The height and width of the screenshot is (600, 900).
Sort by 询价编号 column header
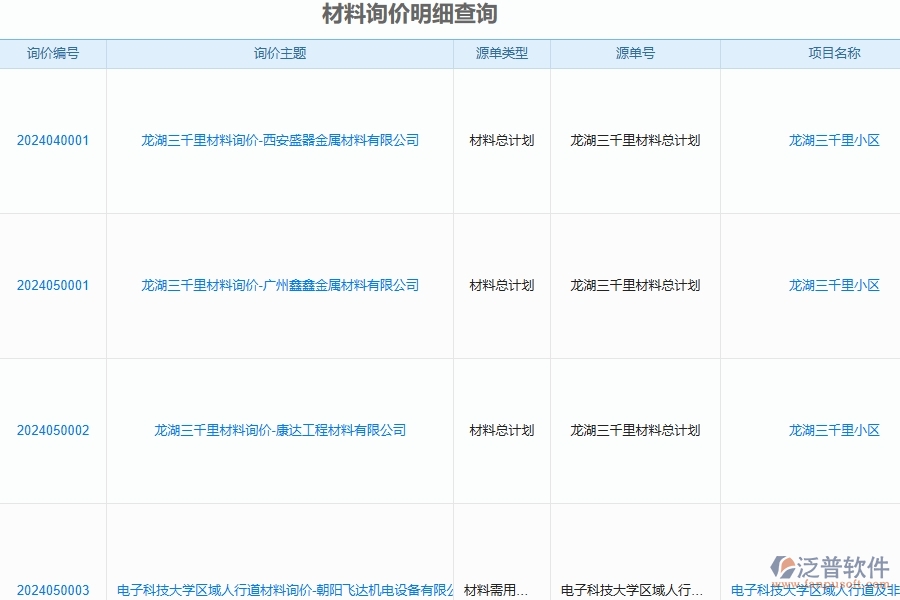click(53, 54)
